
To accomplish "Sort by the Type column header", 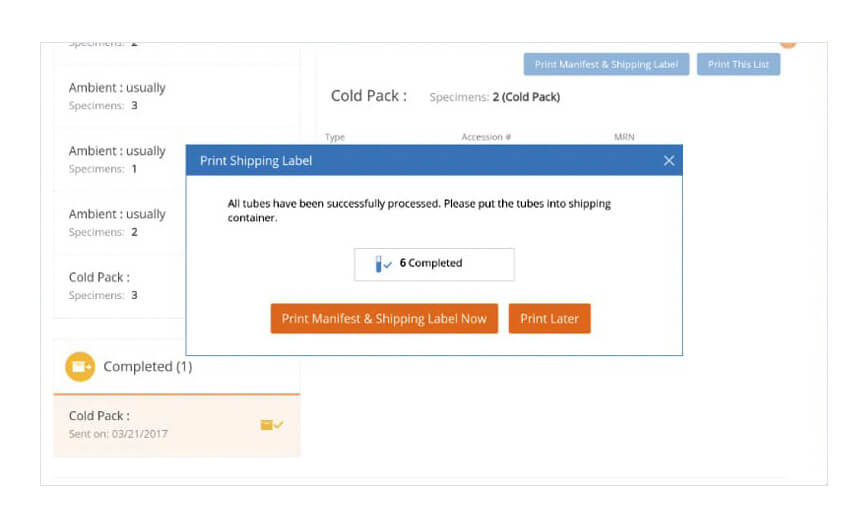I will point(335,137).
